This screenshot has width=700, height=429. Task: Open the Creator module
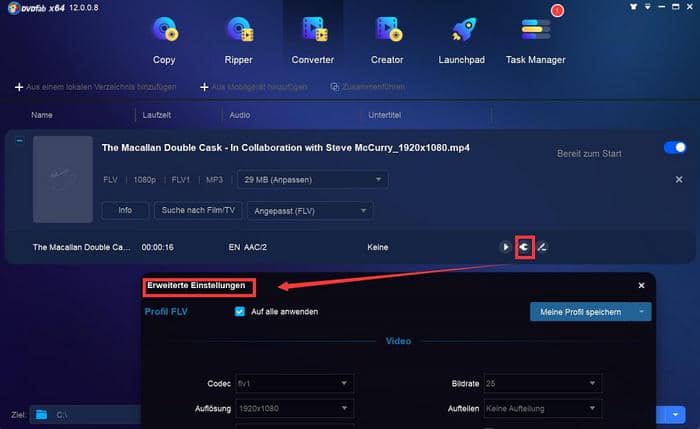click(x=387, y=40)
